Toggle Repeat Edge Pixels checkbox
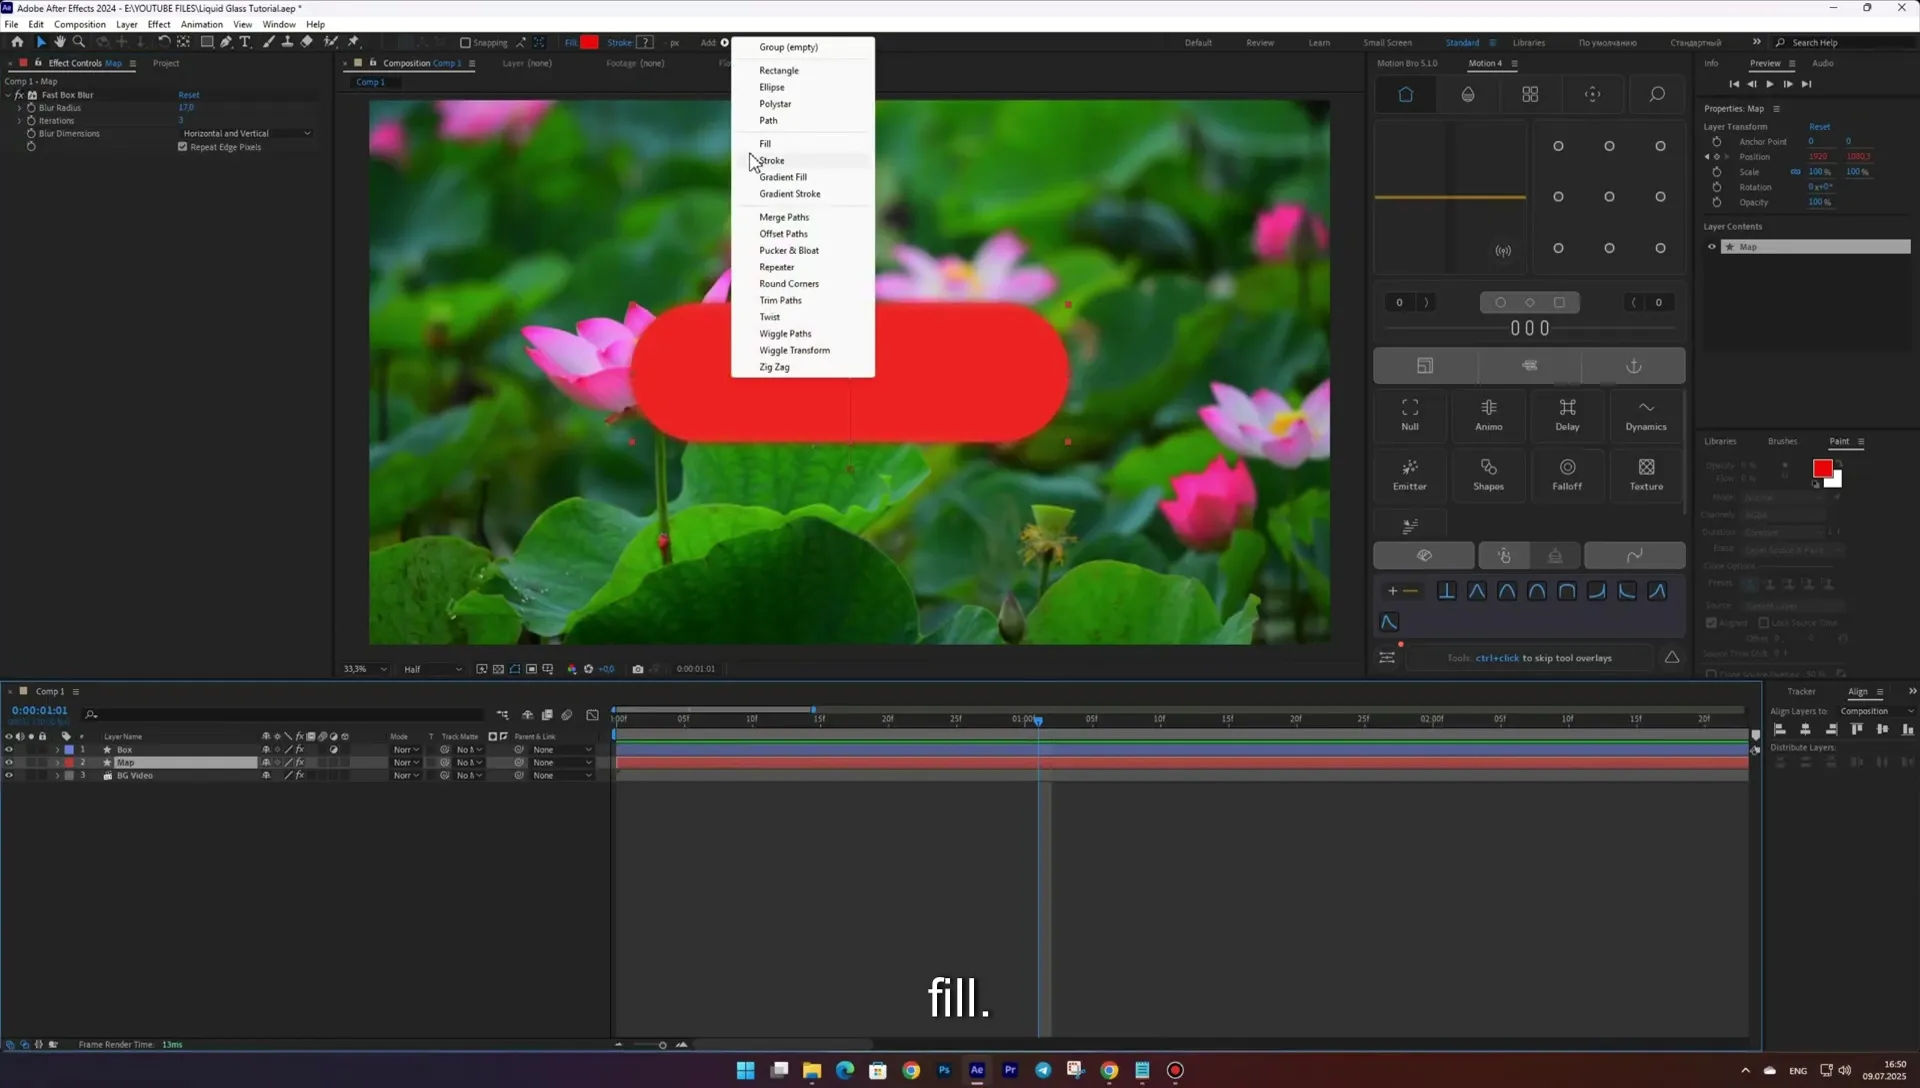 183,147
